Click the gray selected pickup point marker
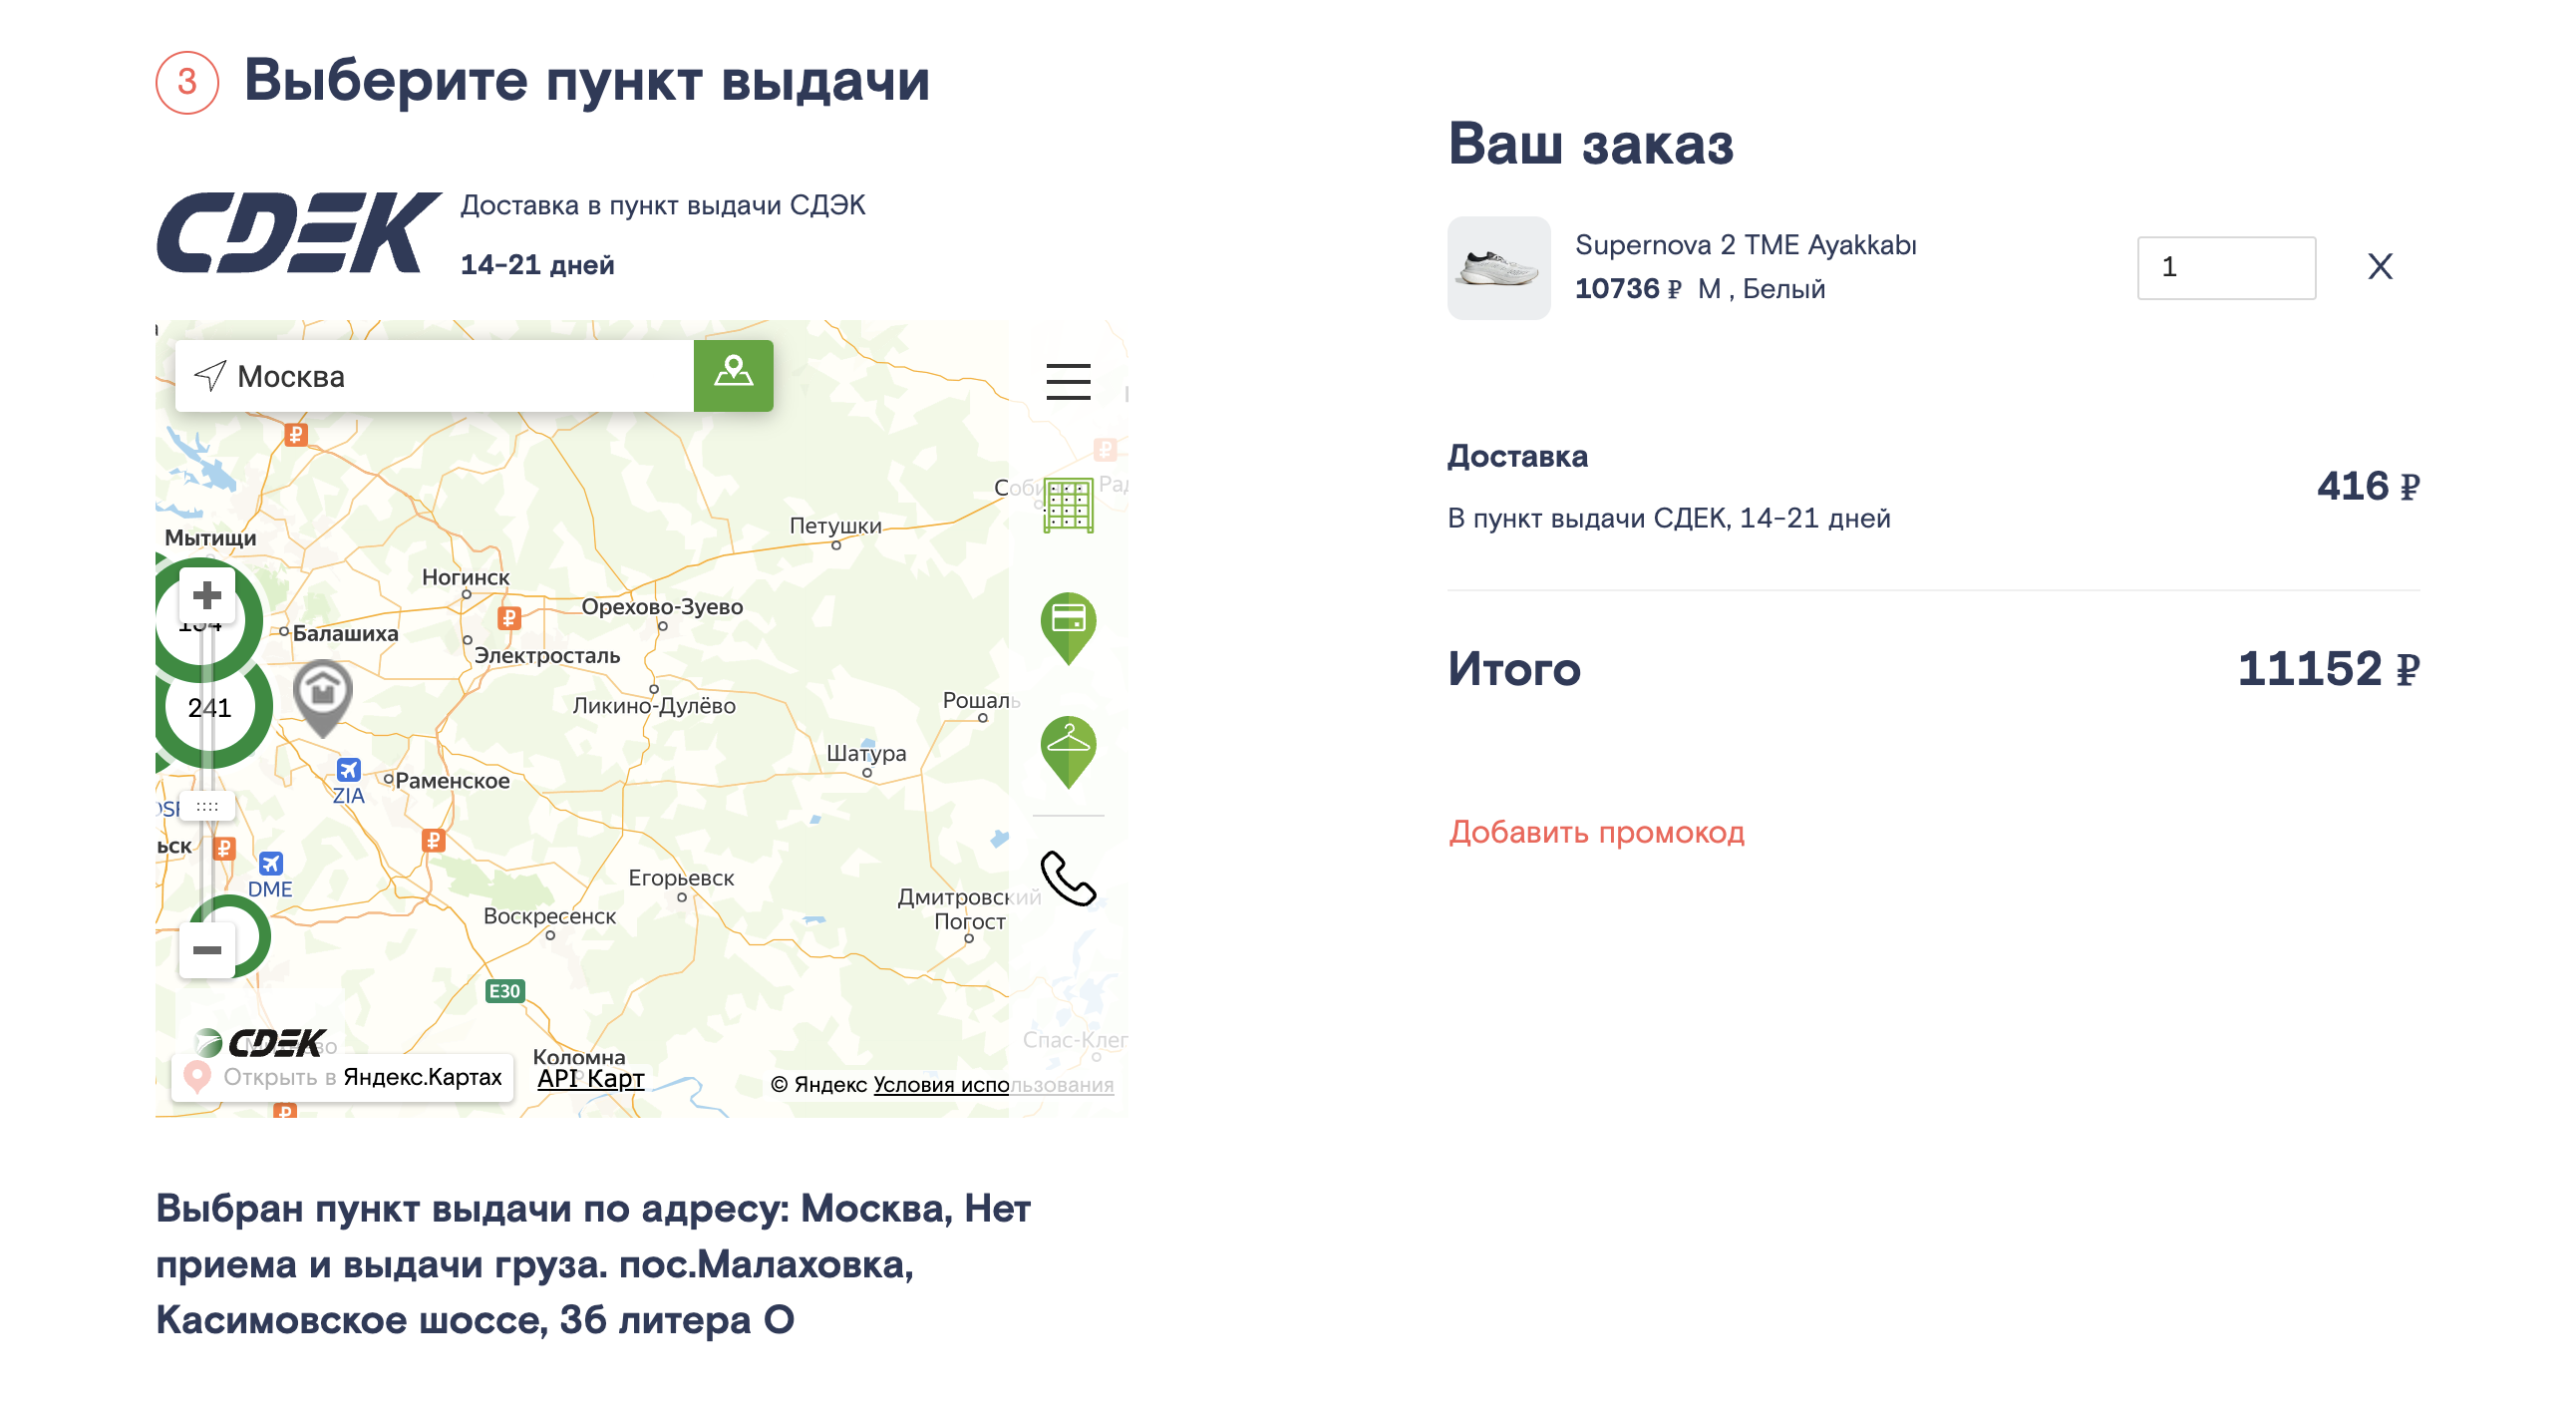 (x=322, y=697)
